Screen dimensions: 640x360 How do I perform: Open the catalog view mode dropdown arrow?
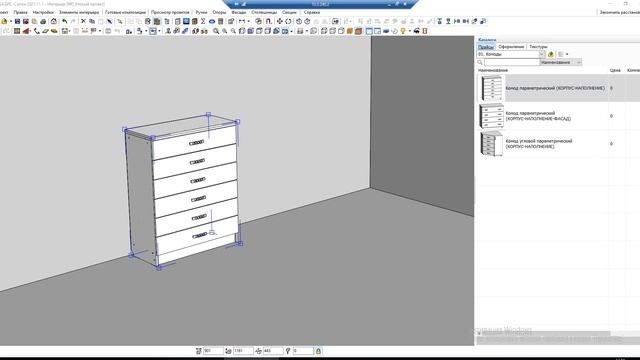click(567, 54)
